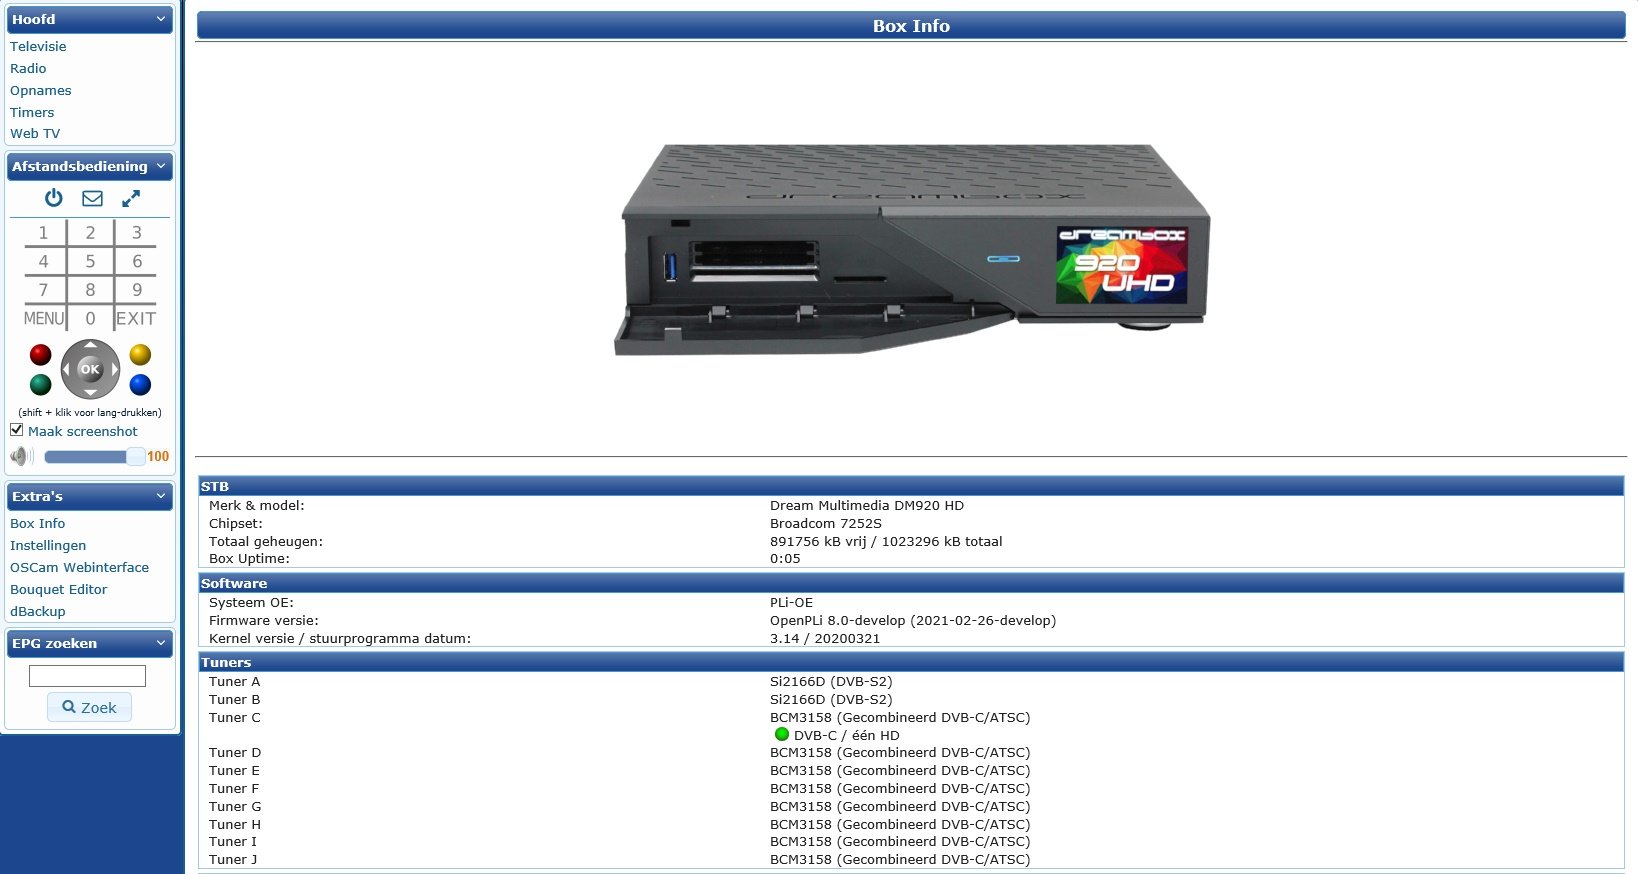Click the red remote button

click(40, 354)
